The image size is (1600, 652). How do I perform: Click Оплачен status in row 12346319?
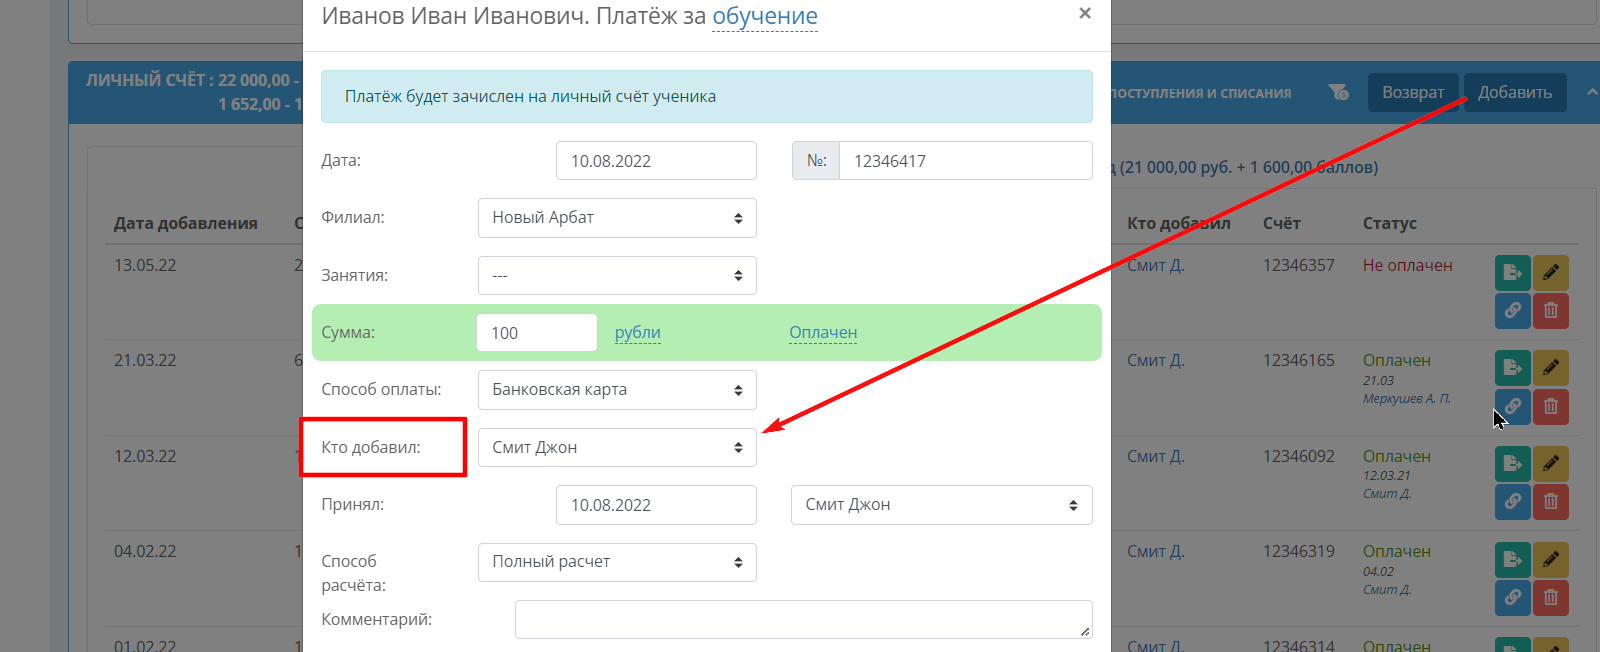(x=1397, y=551)
